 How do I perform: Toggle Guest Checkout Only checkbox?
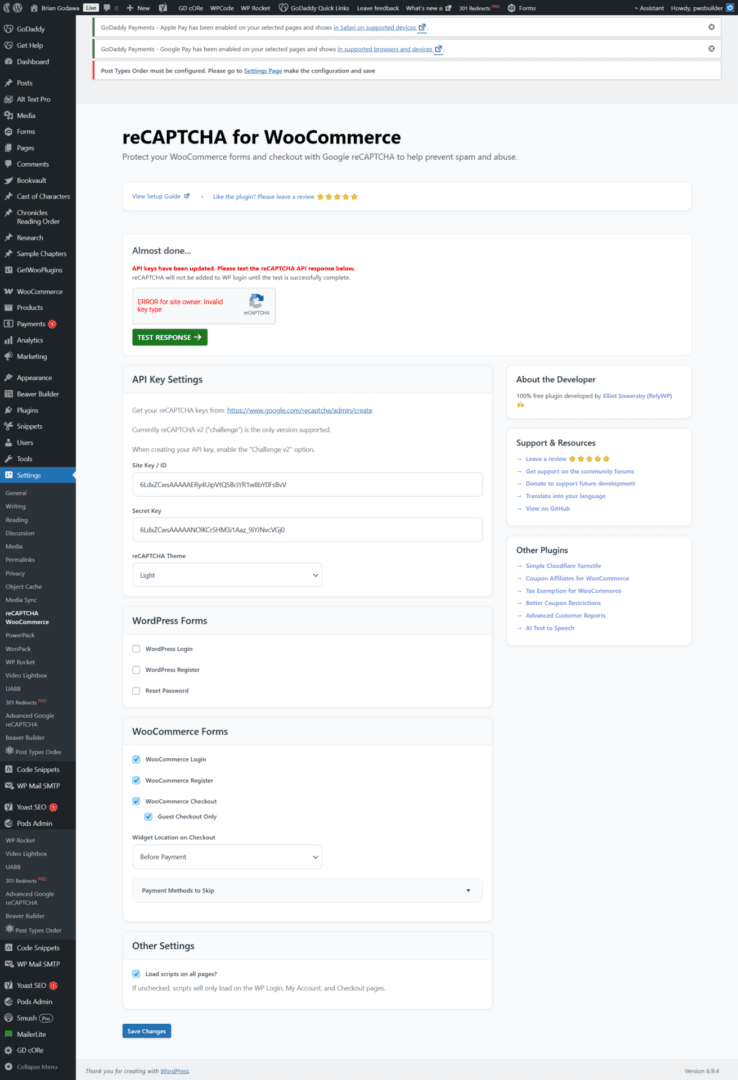148,816
